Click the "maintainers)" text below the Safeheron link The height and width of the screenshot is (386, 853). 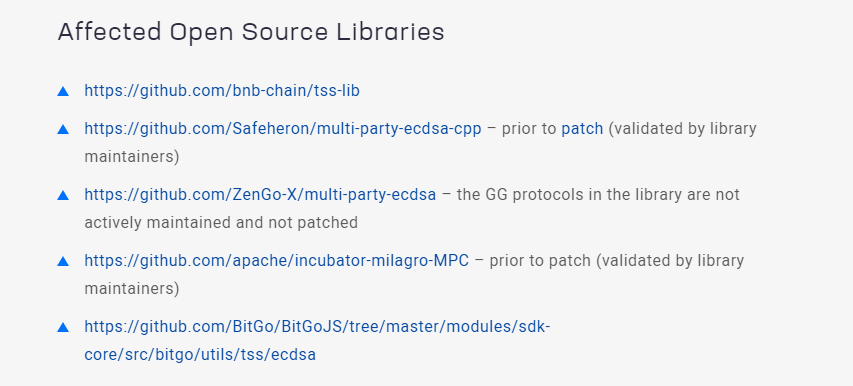[x=132, y=157]
